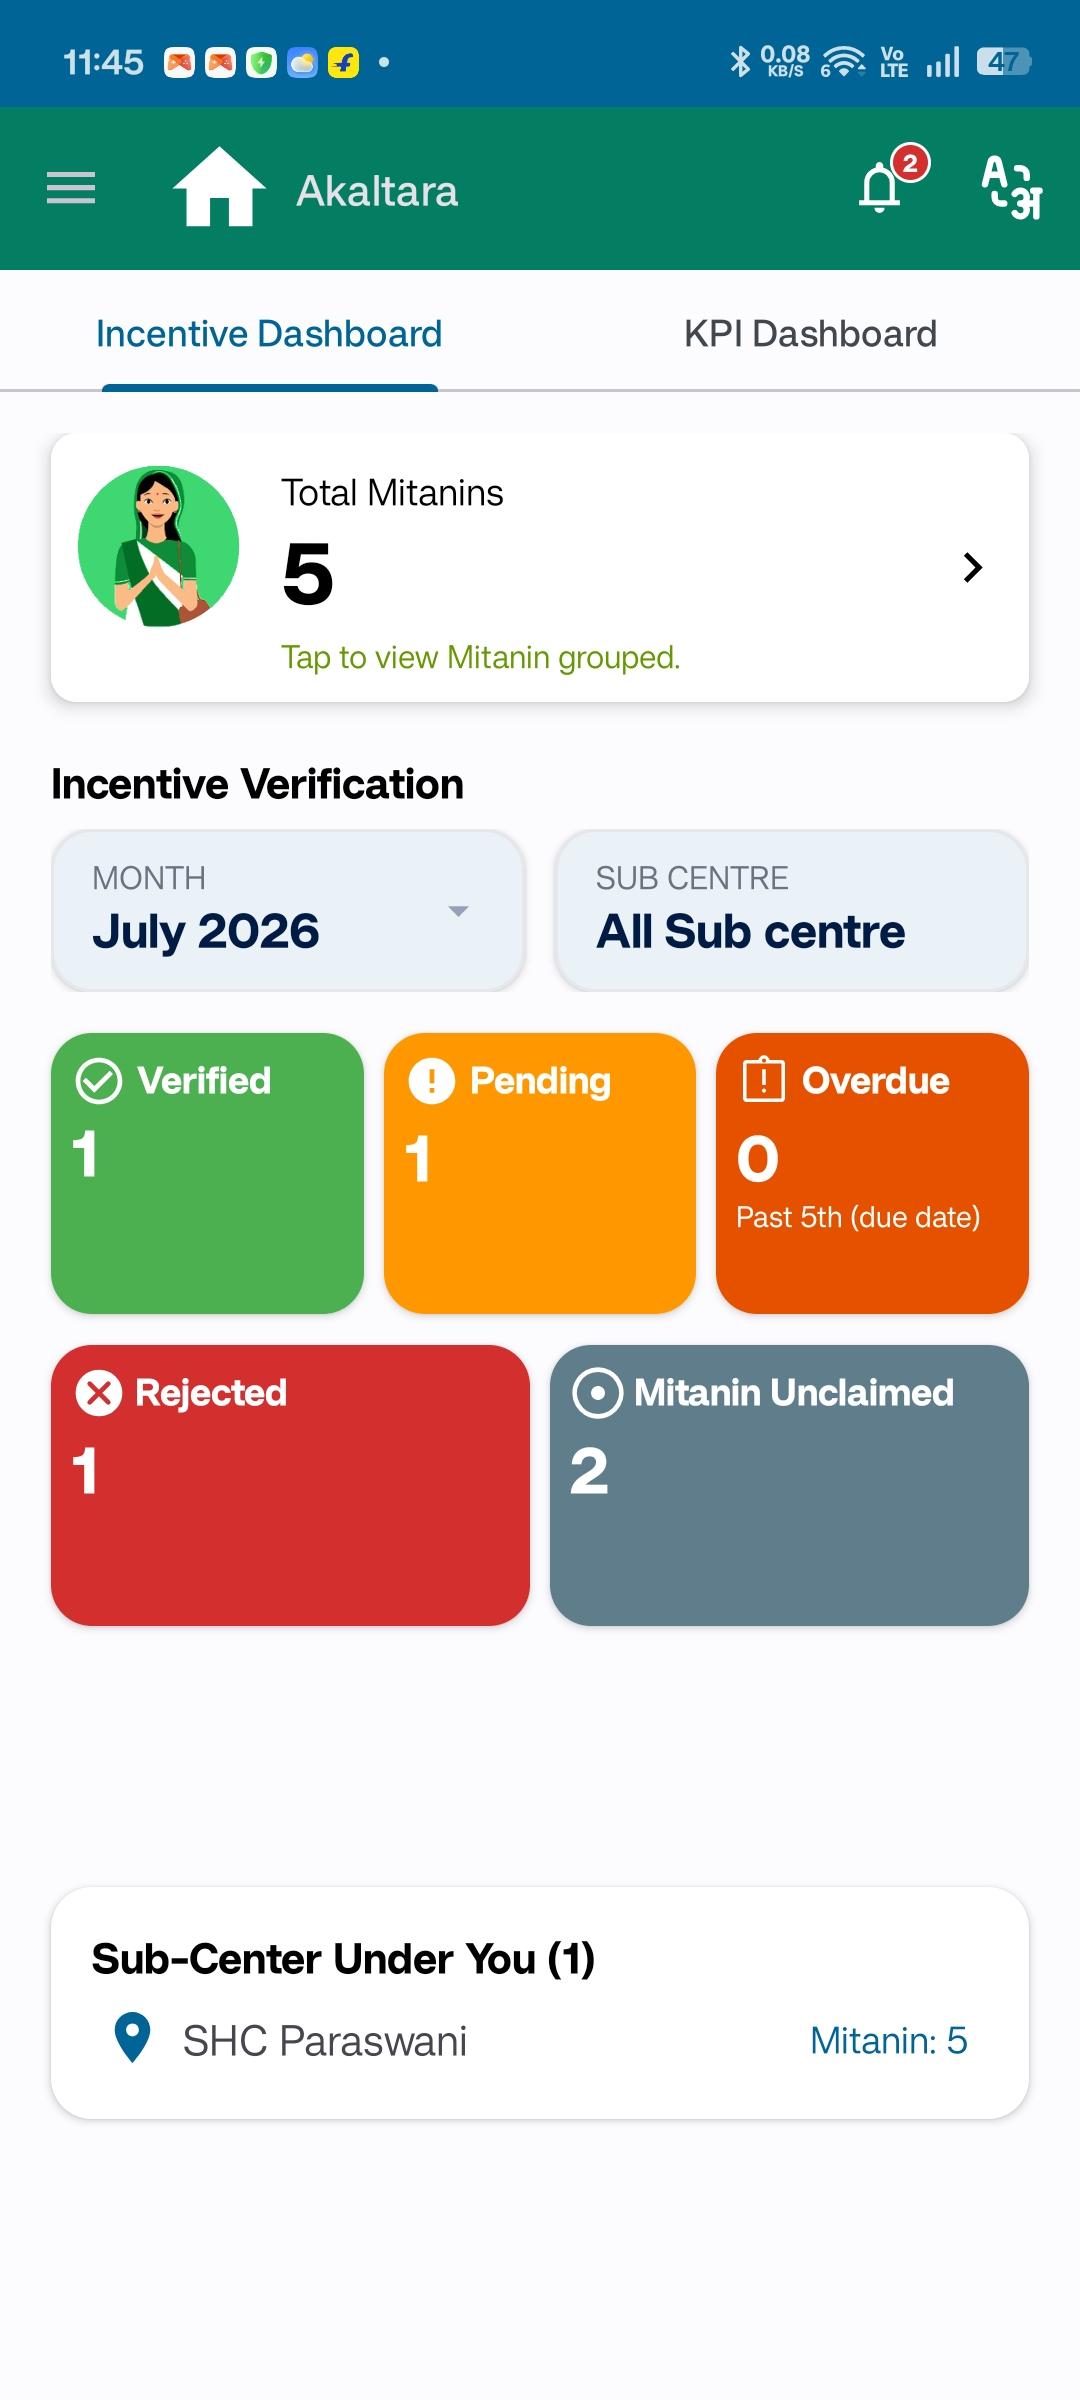Viewport: 1080px width, 2400px height.
Task: Tap the home icon in header
Action: (x=219, y=187)
